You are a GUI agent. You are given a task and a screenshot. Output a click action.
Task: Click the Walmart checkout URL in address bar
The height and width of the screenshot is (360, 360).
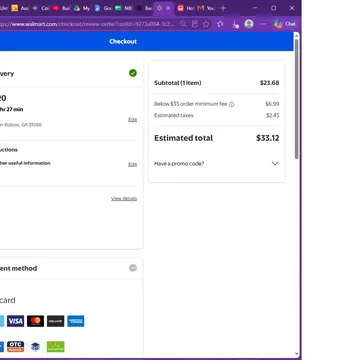point(87,24)
